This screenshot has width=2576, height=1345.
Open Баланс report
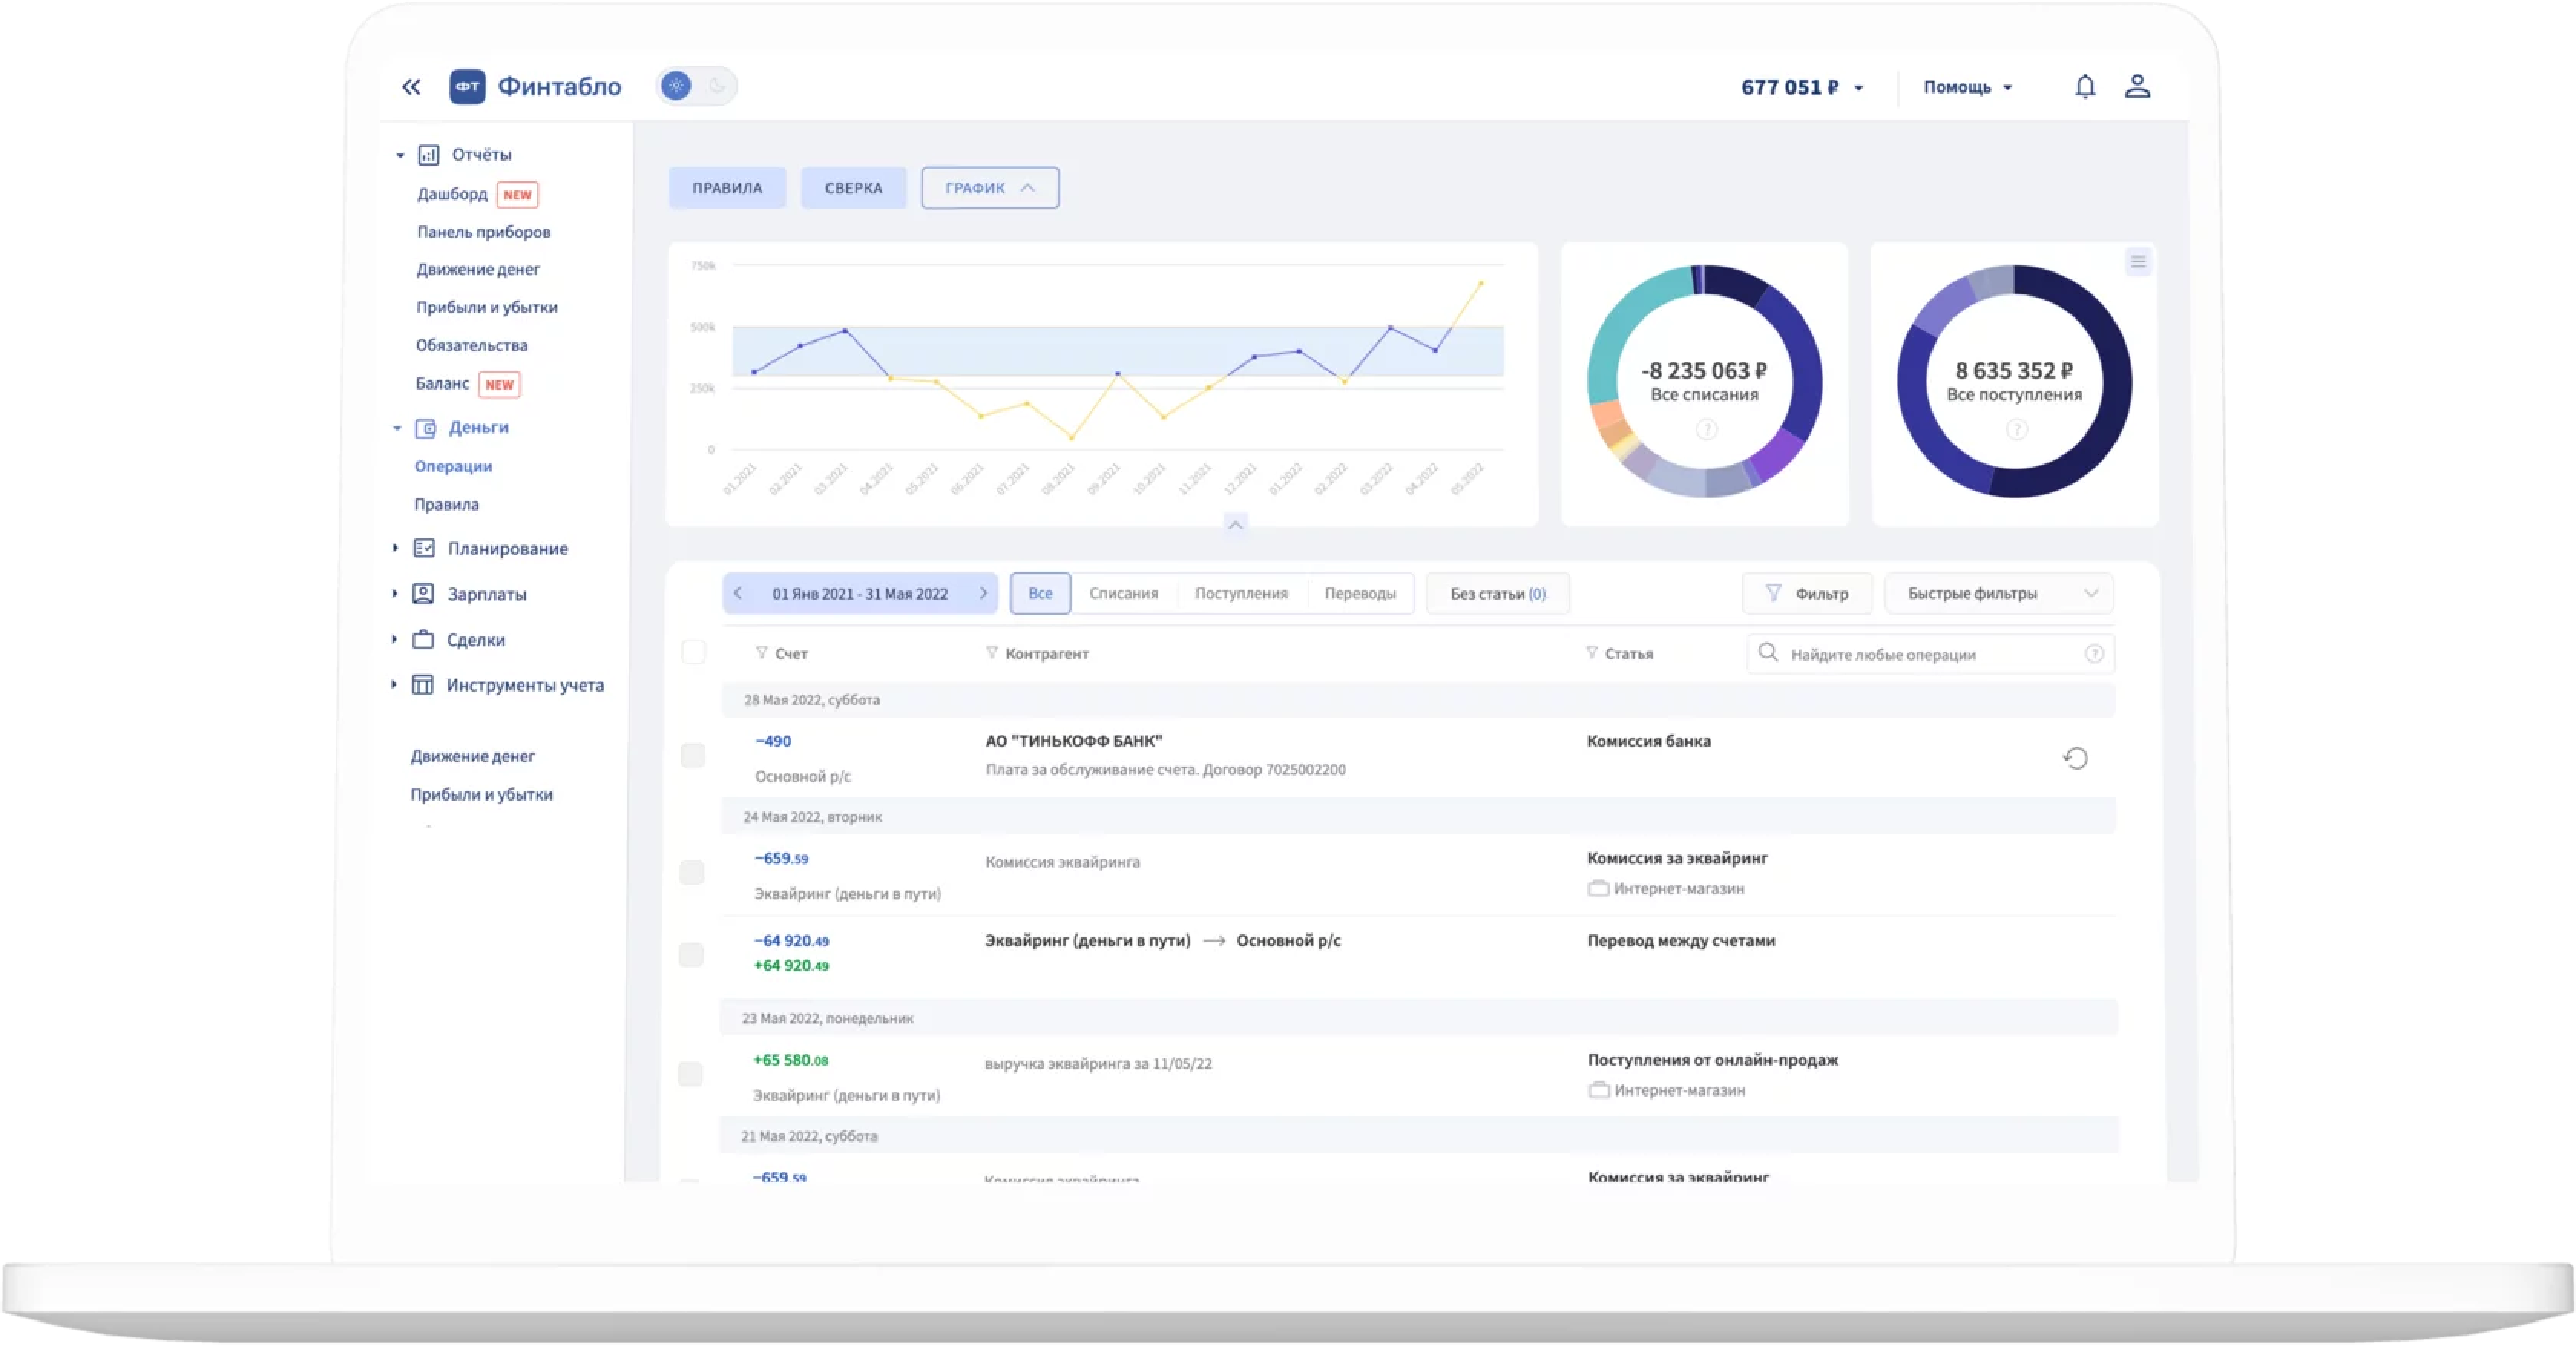click(442, 383)
